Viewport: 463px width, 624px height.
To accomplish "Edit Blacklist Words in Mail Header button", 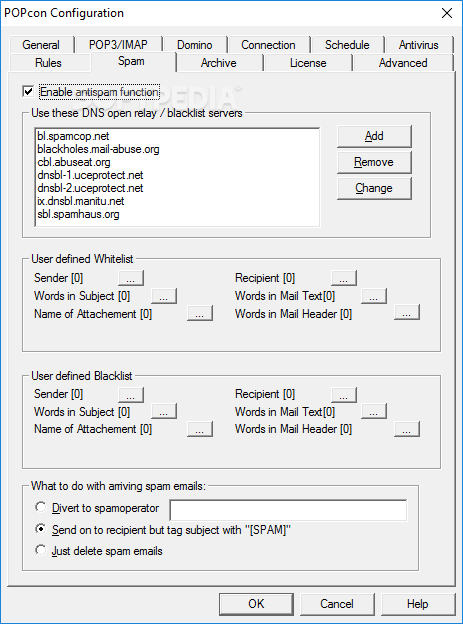I will [x=407, y=429].
